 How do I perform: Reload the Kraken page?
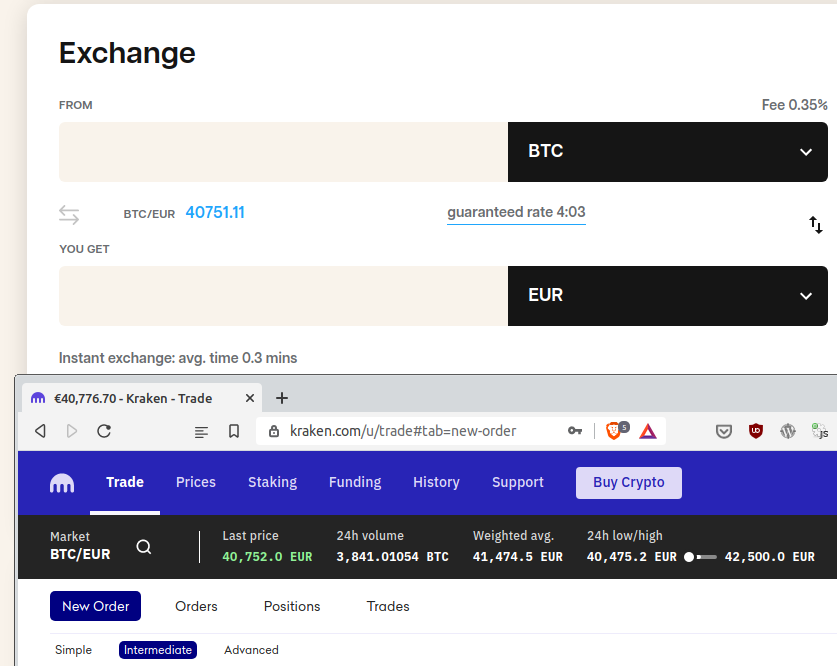(104, 431)
